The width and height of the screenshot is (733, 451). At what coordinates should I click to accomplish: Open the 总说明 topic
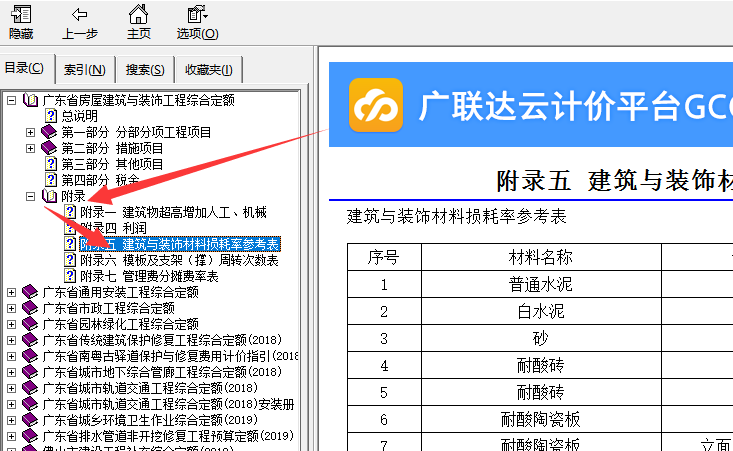click(x=79, y=116)
